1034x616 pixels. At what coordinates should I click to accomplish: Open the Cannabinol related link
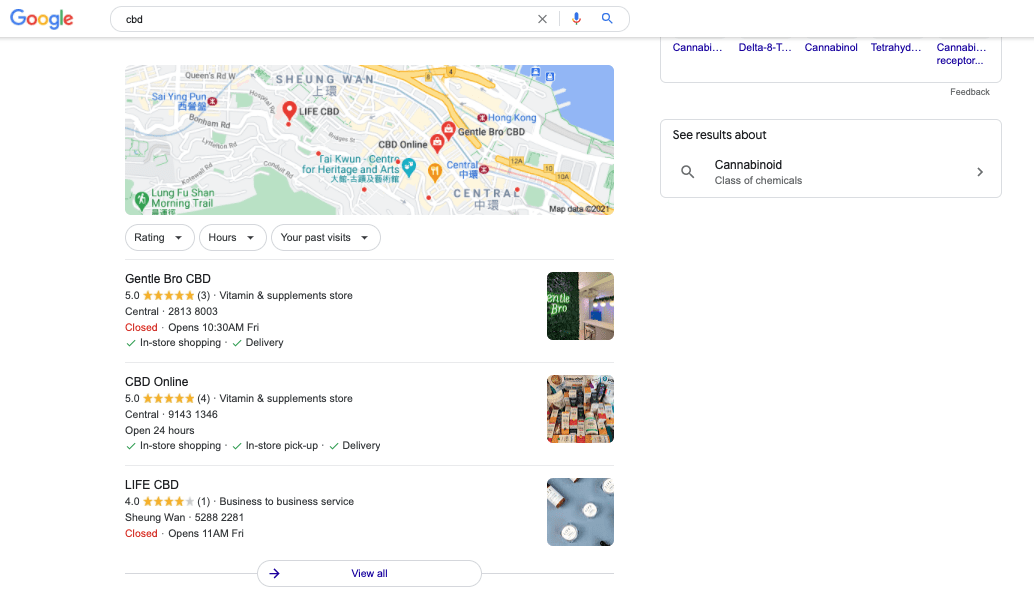click(831, 47)
